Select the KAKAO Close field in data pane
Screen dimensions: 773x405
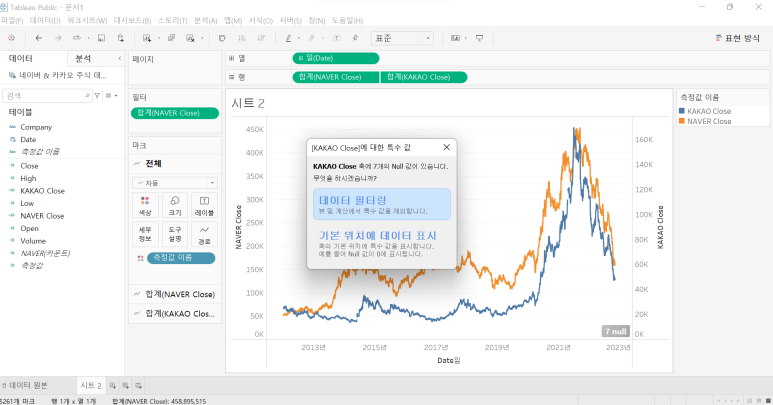[x=42, y=191]
